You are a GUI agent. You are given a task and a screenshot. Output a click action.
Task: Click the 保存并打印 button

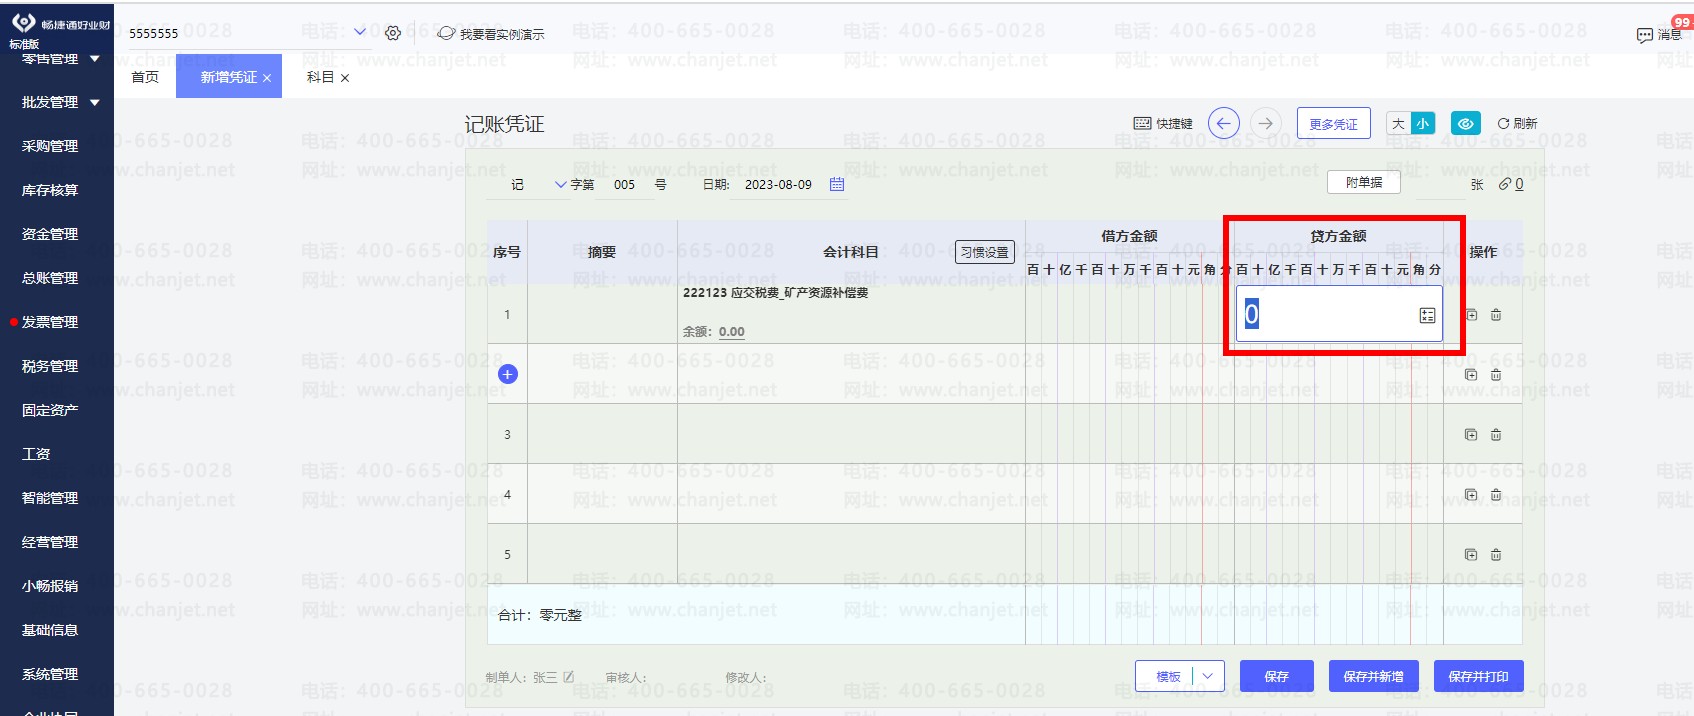click(1478, 676)
